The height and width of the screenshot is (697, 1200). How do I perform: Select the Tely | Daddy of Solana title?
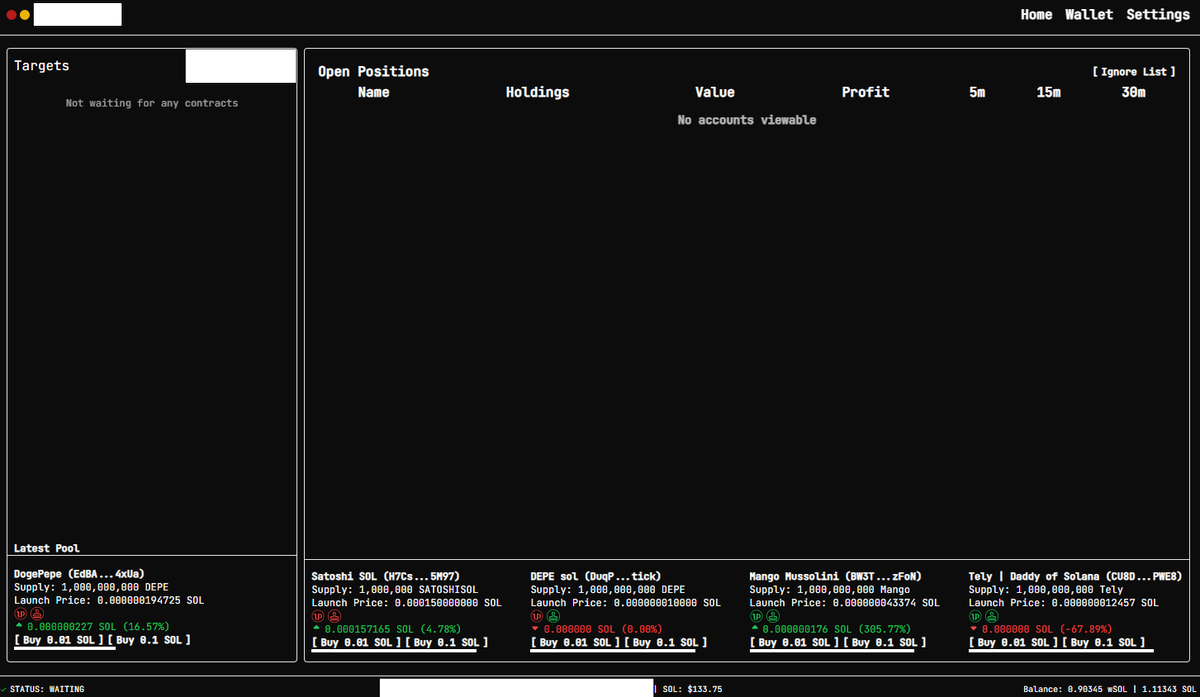tap(1076, 576)
